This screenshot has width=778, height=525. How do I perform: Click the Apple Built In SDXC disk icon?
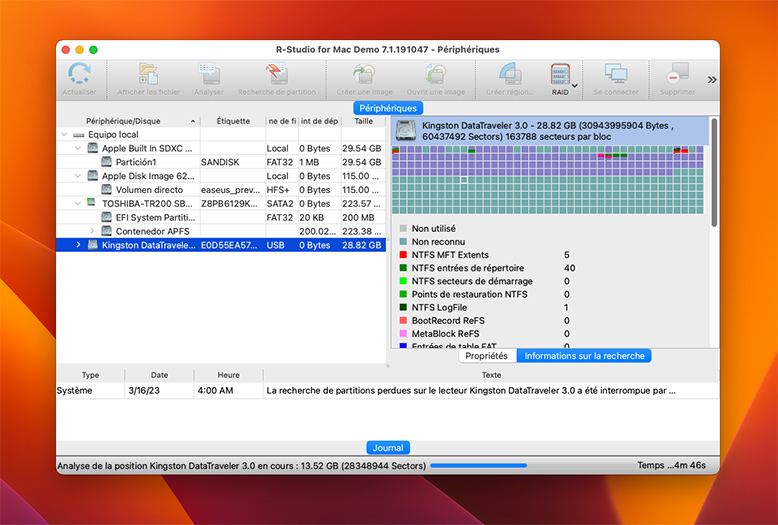[x=92, y=148]
